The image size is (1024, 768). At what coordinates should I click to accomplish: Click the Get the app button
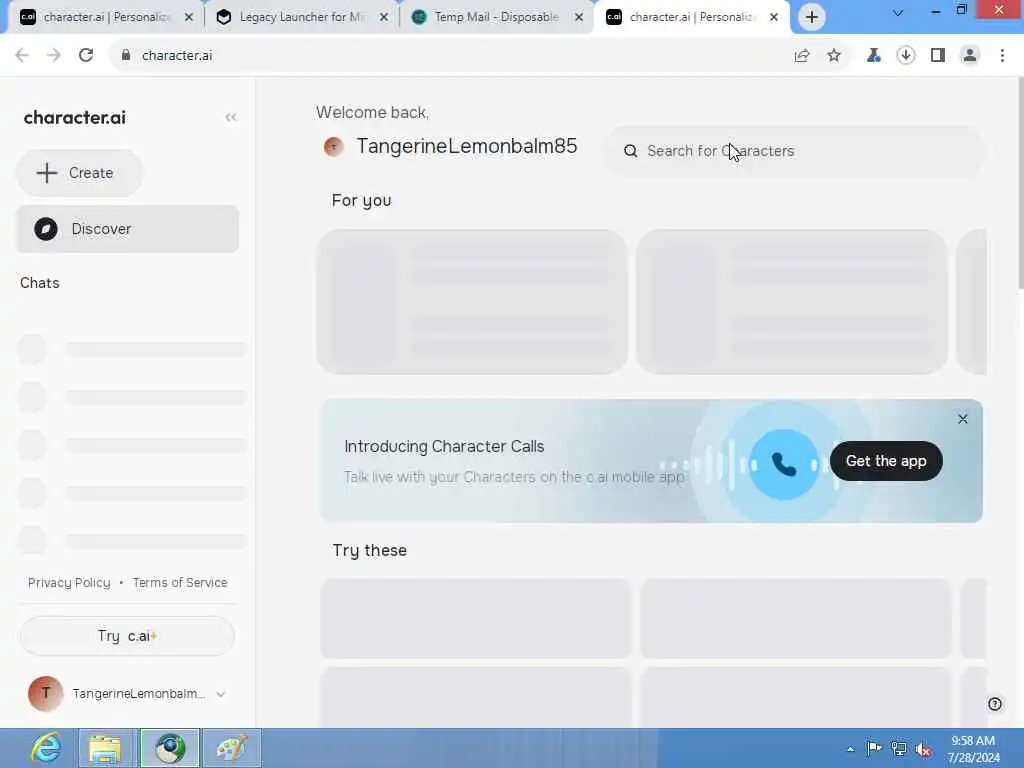coord(886,461)
